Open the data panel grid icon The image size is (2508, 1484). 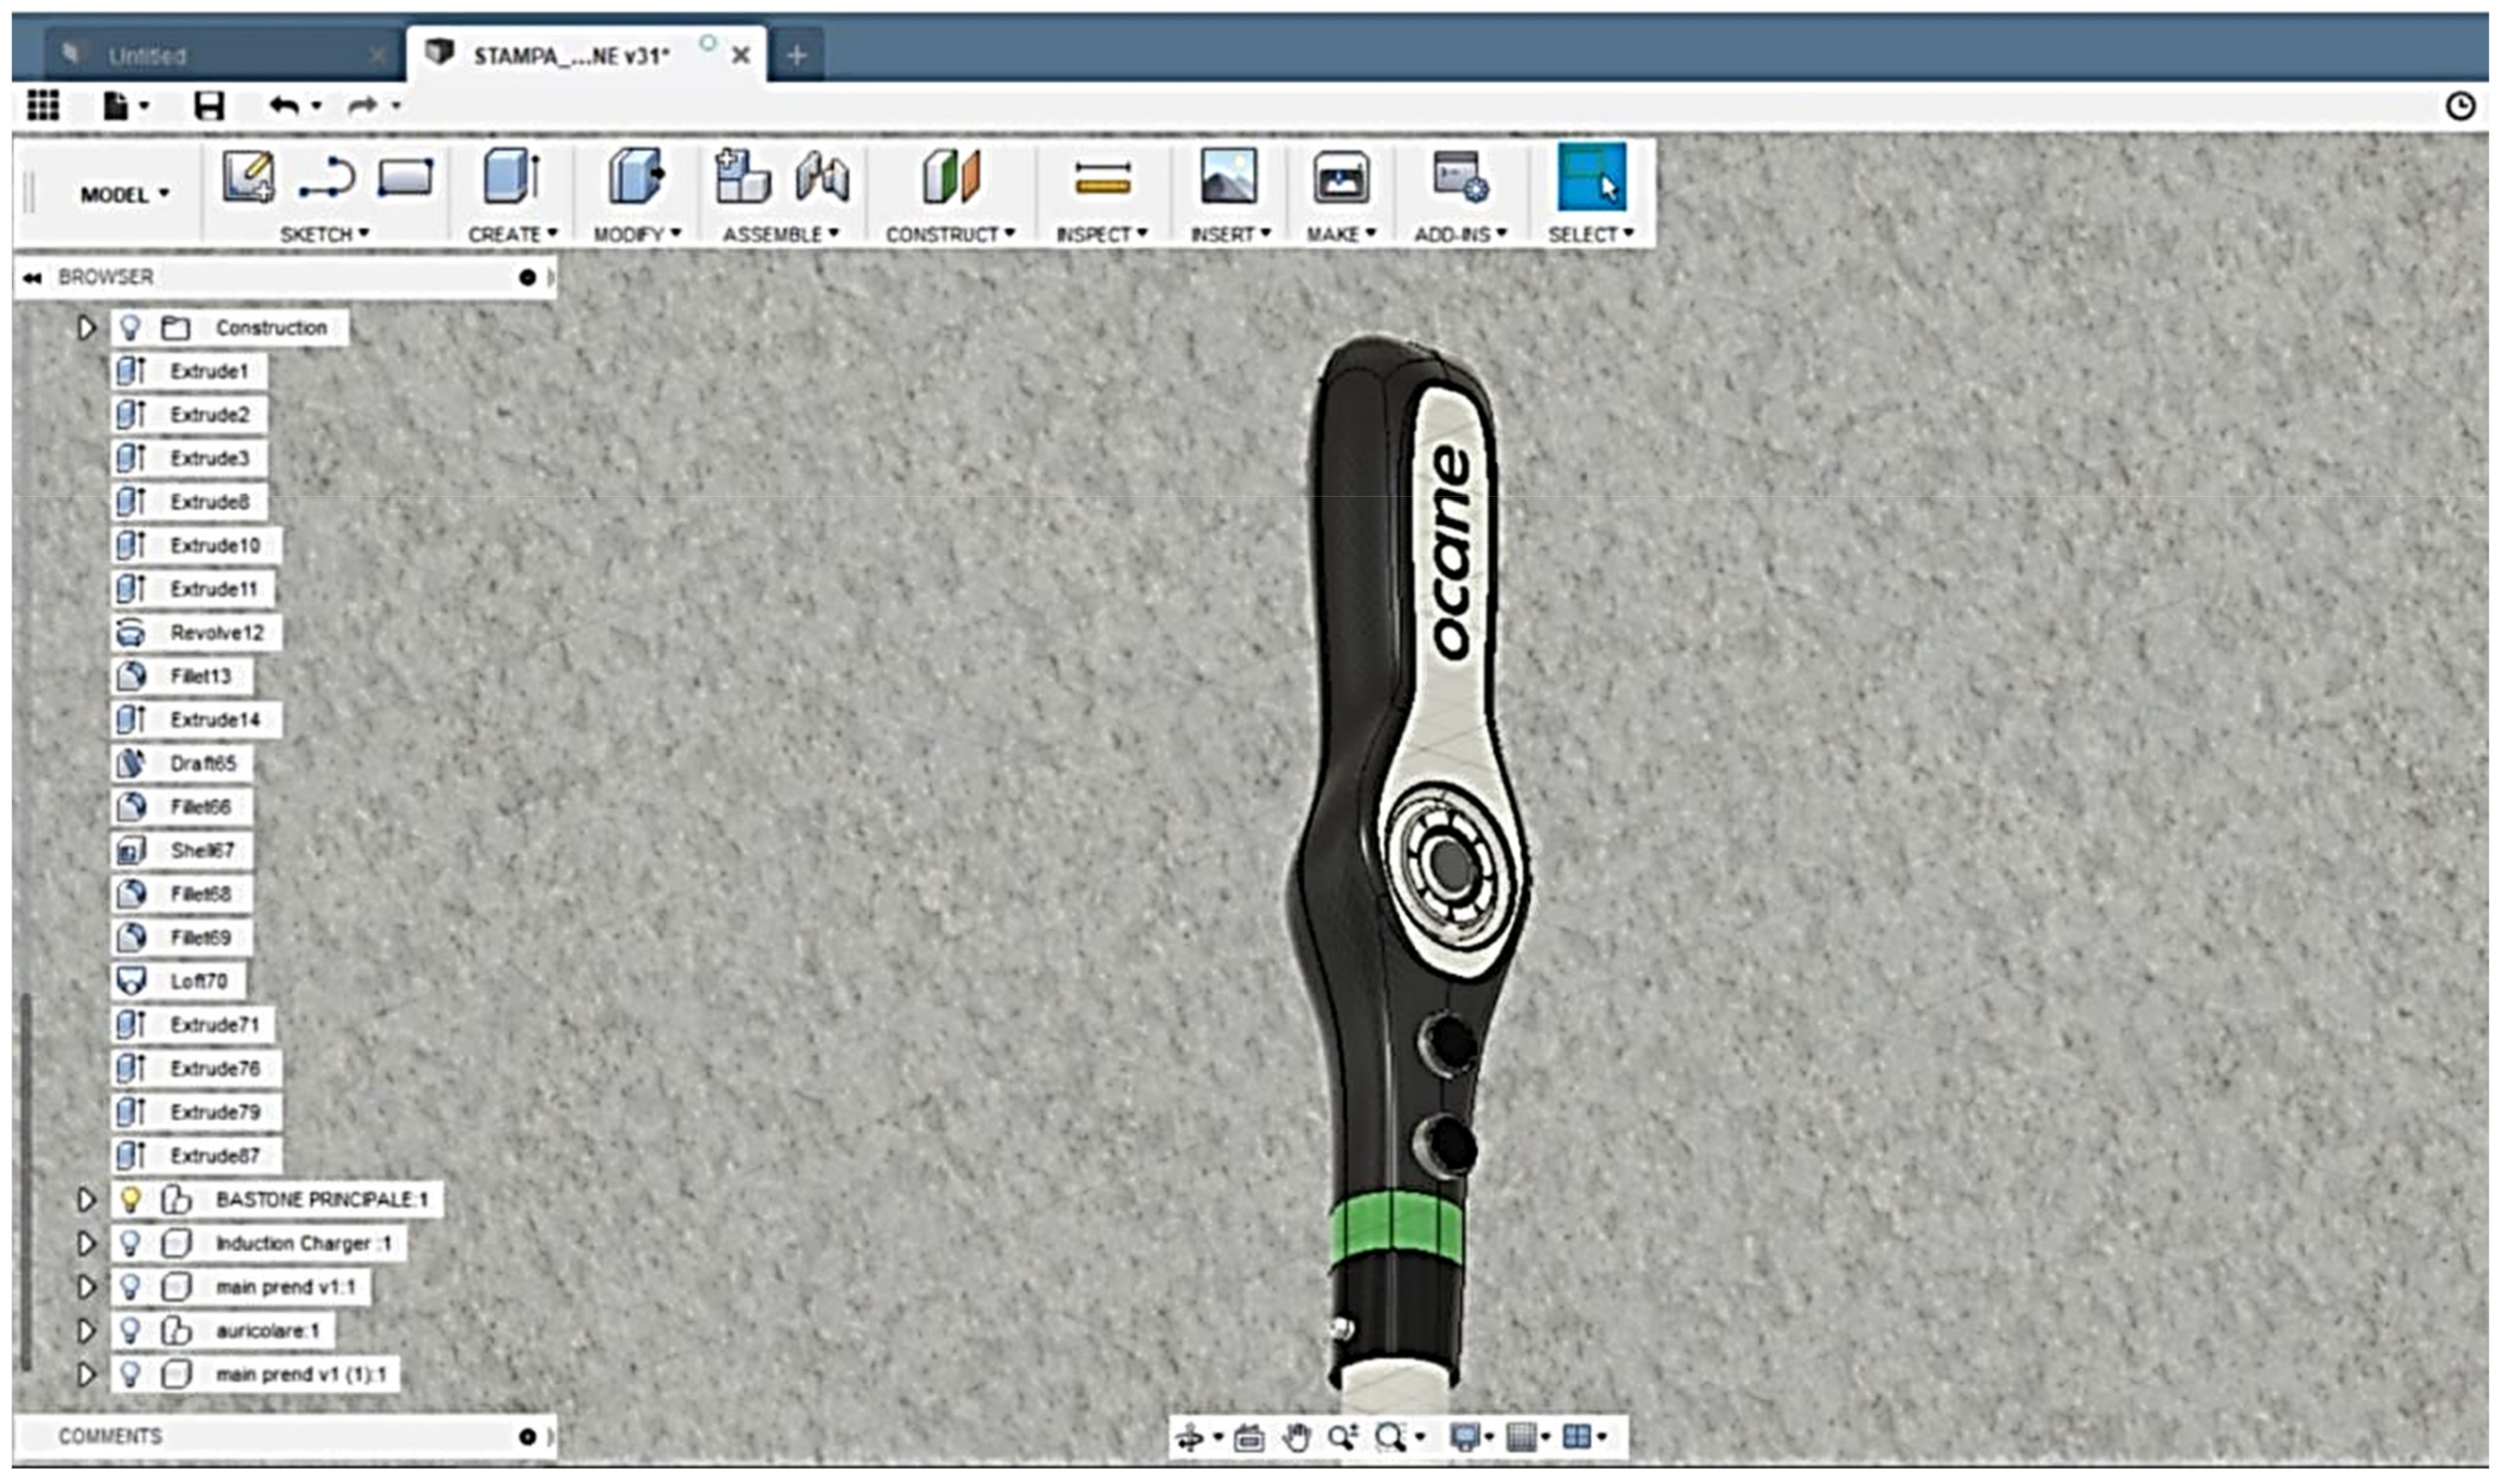tap(42, 105)
